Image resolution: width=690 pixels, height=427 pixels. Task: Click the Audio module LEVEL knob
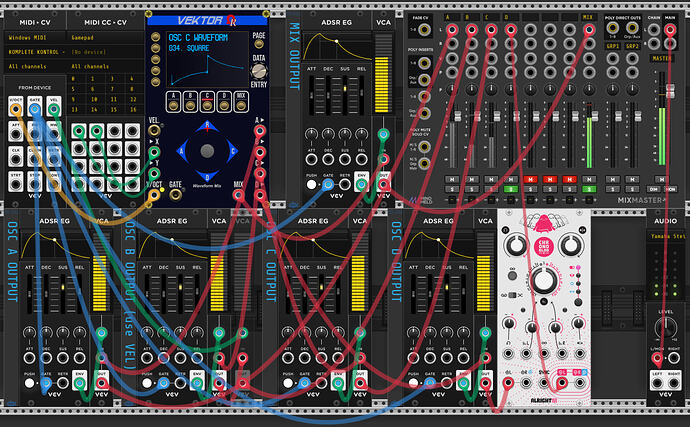[x=665, y=327]
